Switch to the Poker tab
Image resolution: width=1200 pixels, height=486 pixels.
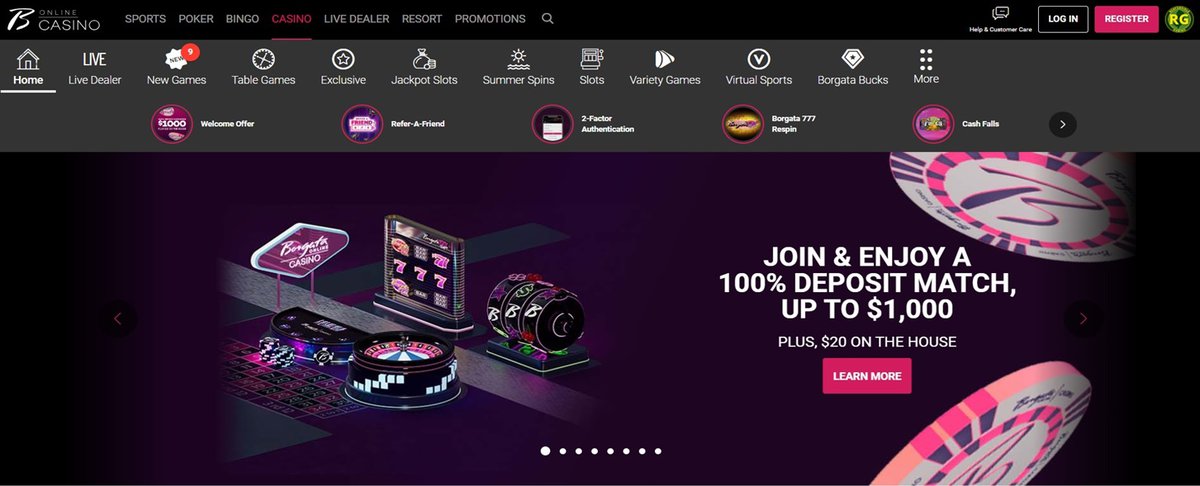pyautogui.click(x=196, y=19)
